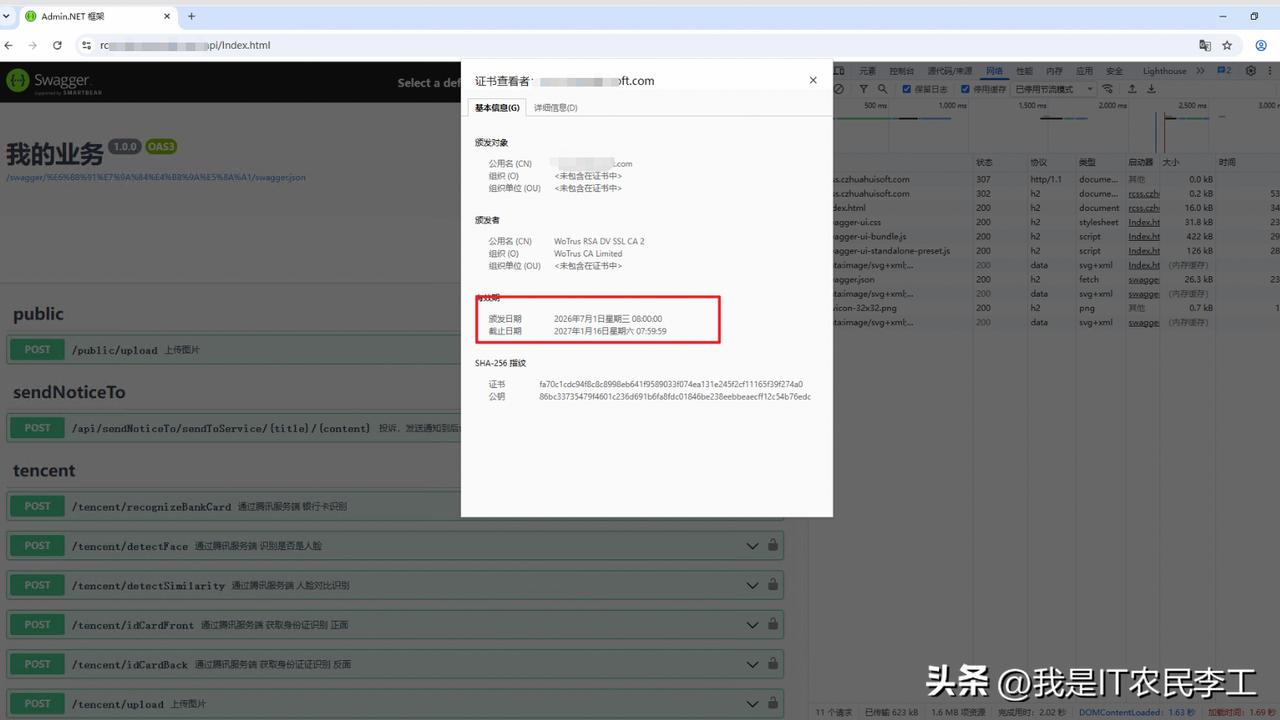1280x720 pixels.
Task: Open DevTools network search magnifier
Action: [x=885, y=89]
